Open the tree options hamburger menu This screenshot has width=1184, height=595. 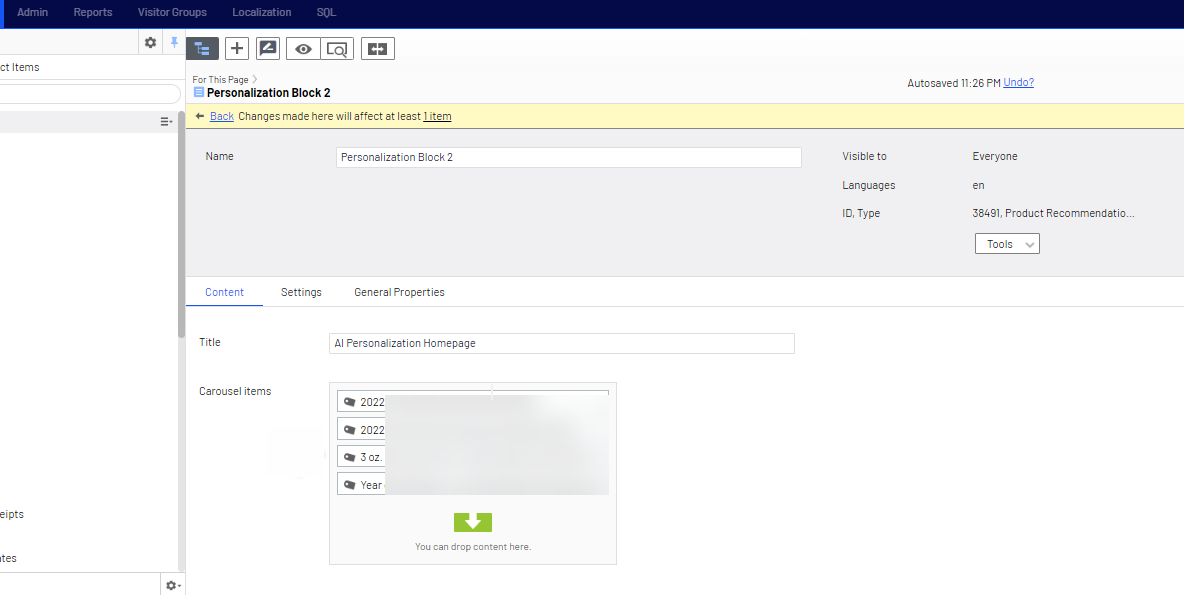166,121
